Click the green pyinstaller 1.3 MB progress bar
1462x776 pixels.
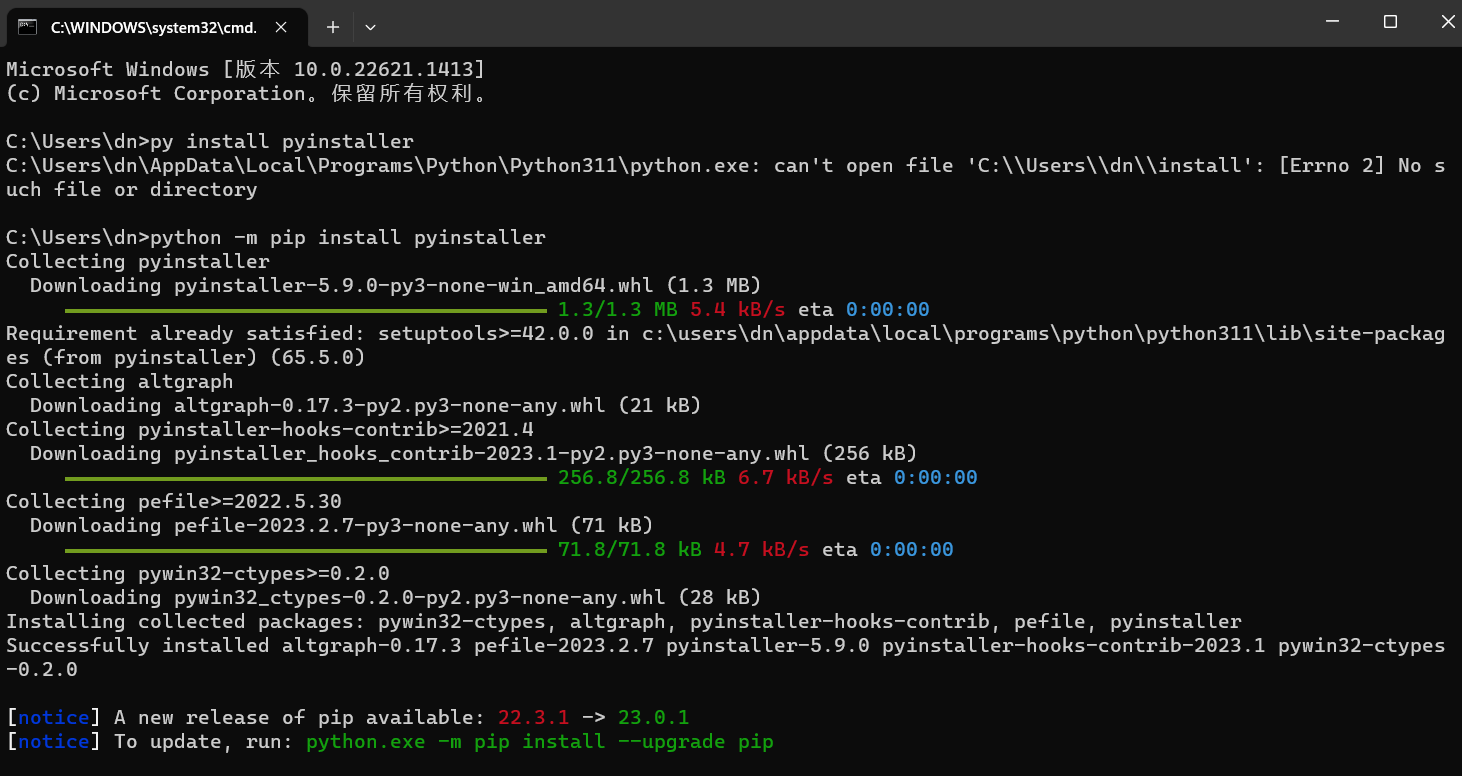click(306, 310)
